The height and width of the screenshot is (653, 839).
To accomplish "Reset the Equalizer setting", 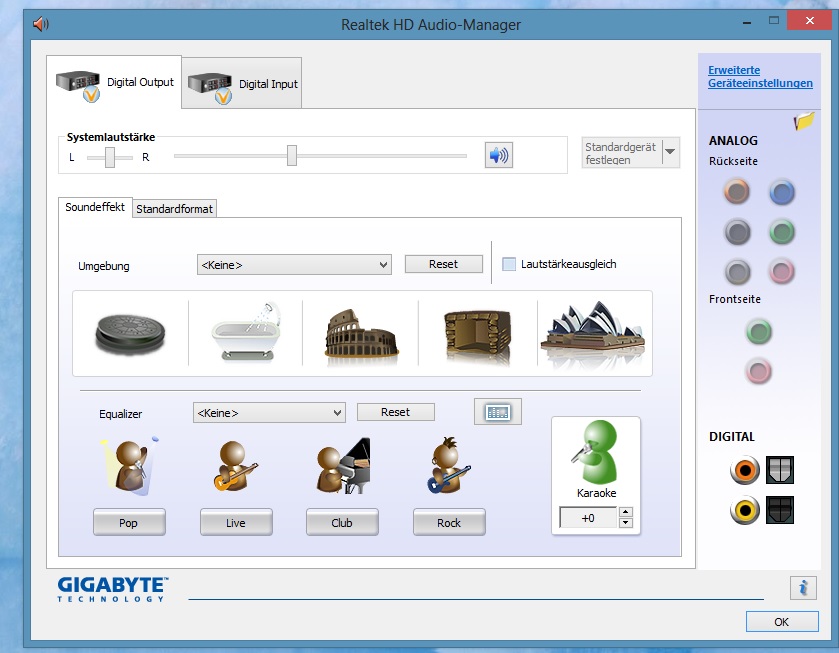I will [395, 412].
